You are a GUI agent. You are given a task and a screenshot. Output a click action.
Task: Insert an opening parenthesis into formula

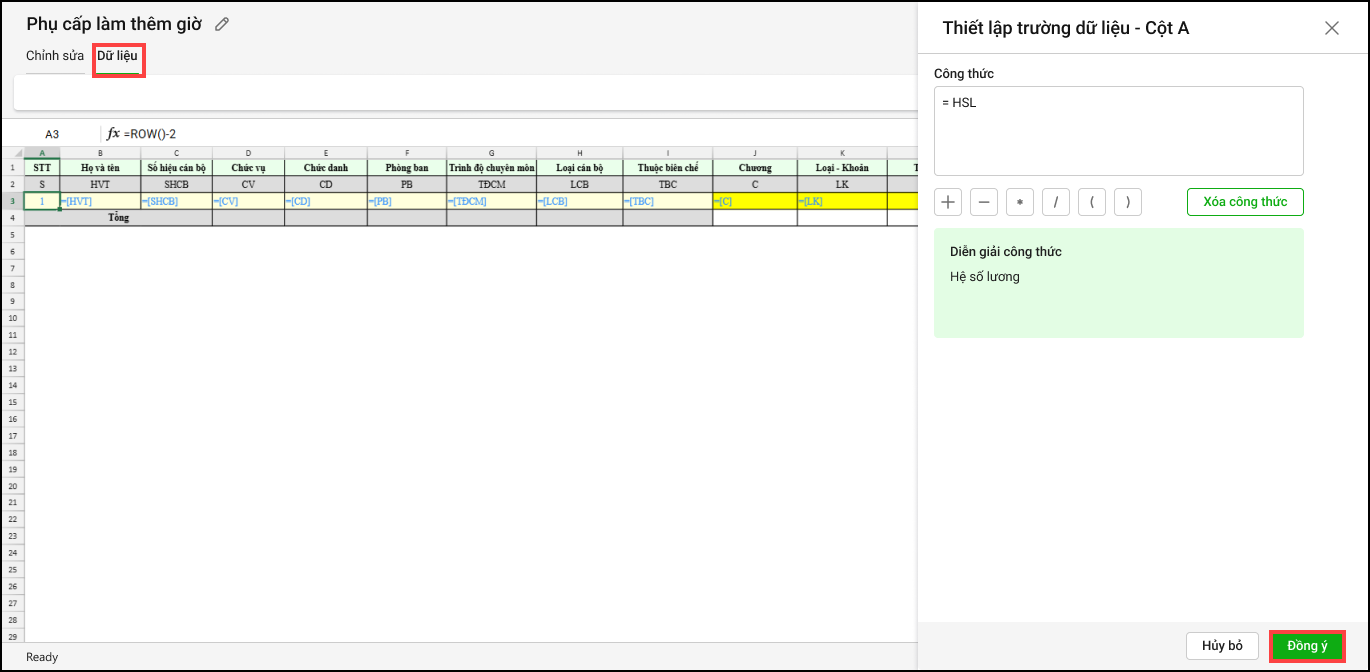tap(1092, 202)
